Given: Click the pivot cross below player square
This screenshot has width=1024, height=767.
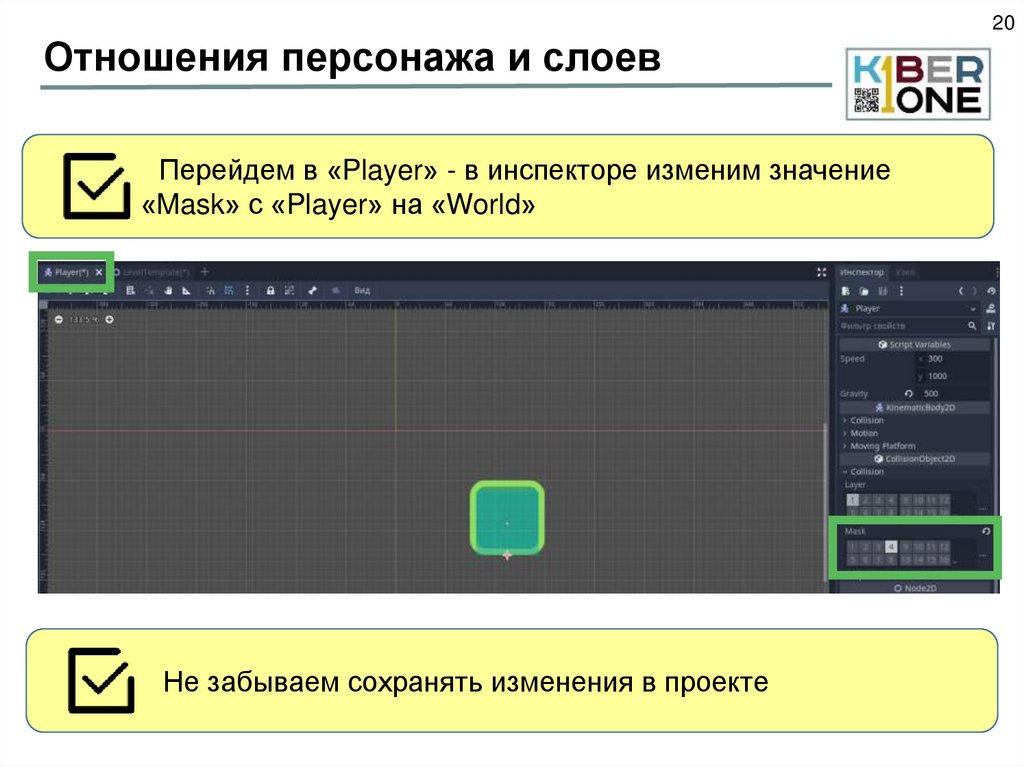Looking at the screenshot, I should click(x=507, y=555).
